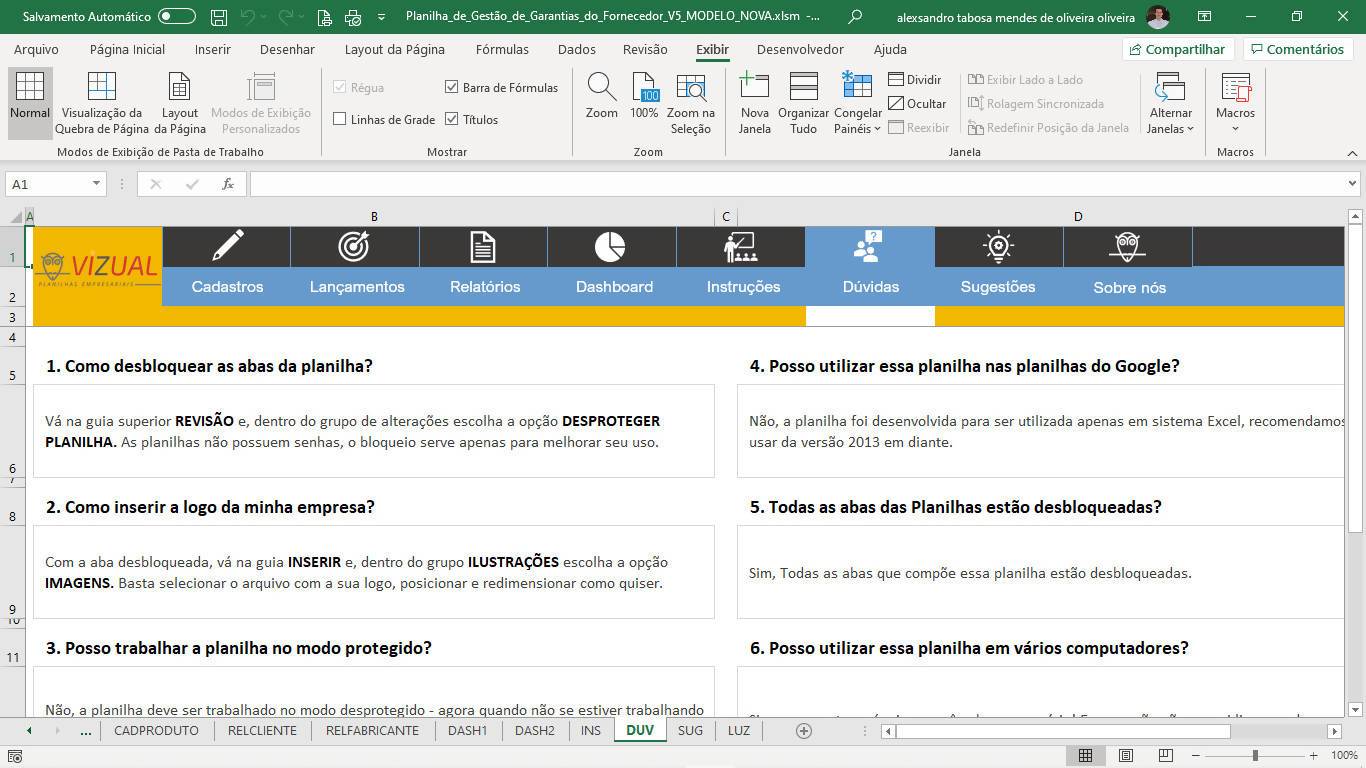Open the Fórmulas ribbon tab
The image size is (1366, 768).
pyautogui.click(x=502, y=49)
